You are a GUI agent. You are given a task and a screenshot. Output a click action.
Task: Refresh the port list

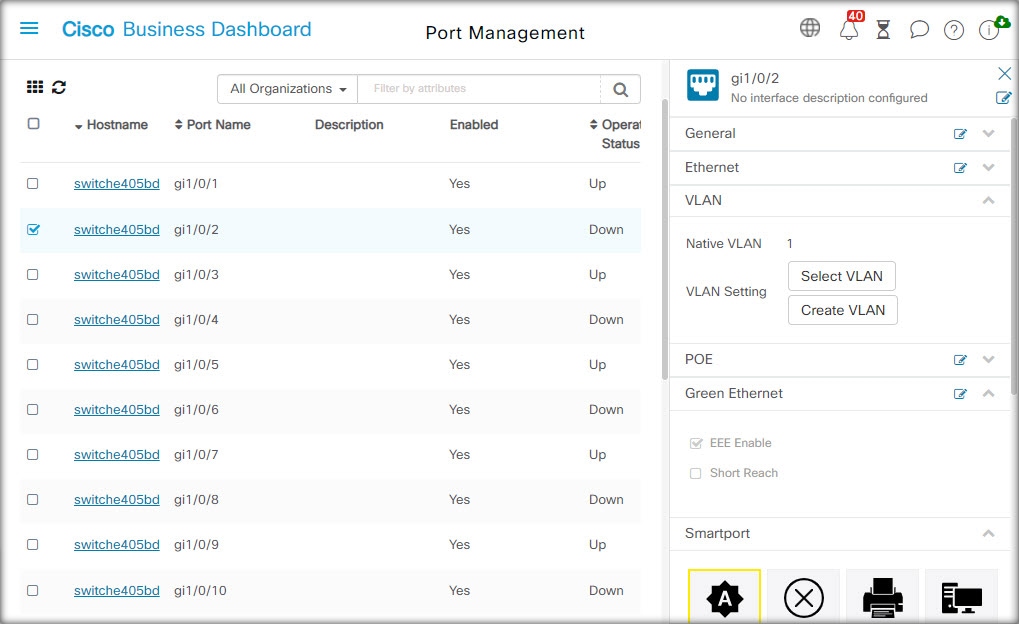pos(59,87)
